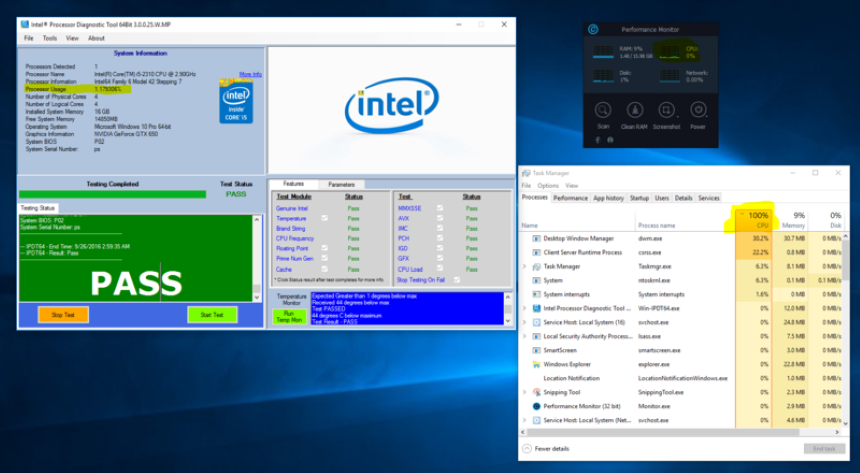Toggle the IMC test checkbox

pyautogui.click(x=440, y=228)
